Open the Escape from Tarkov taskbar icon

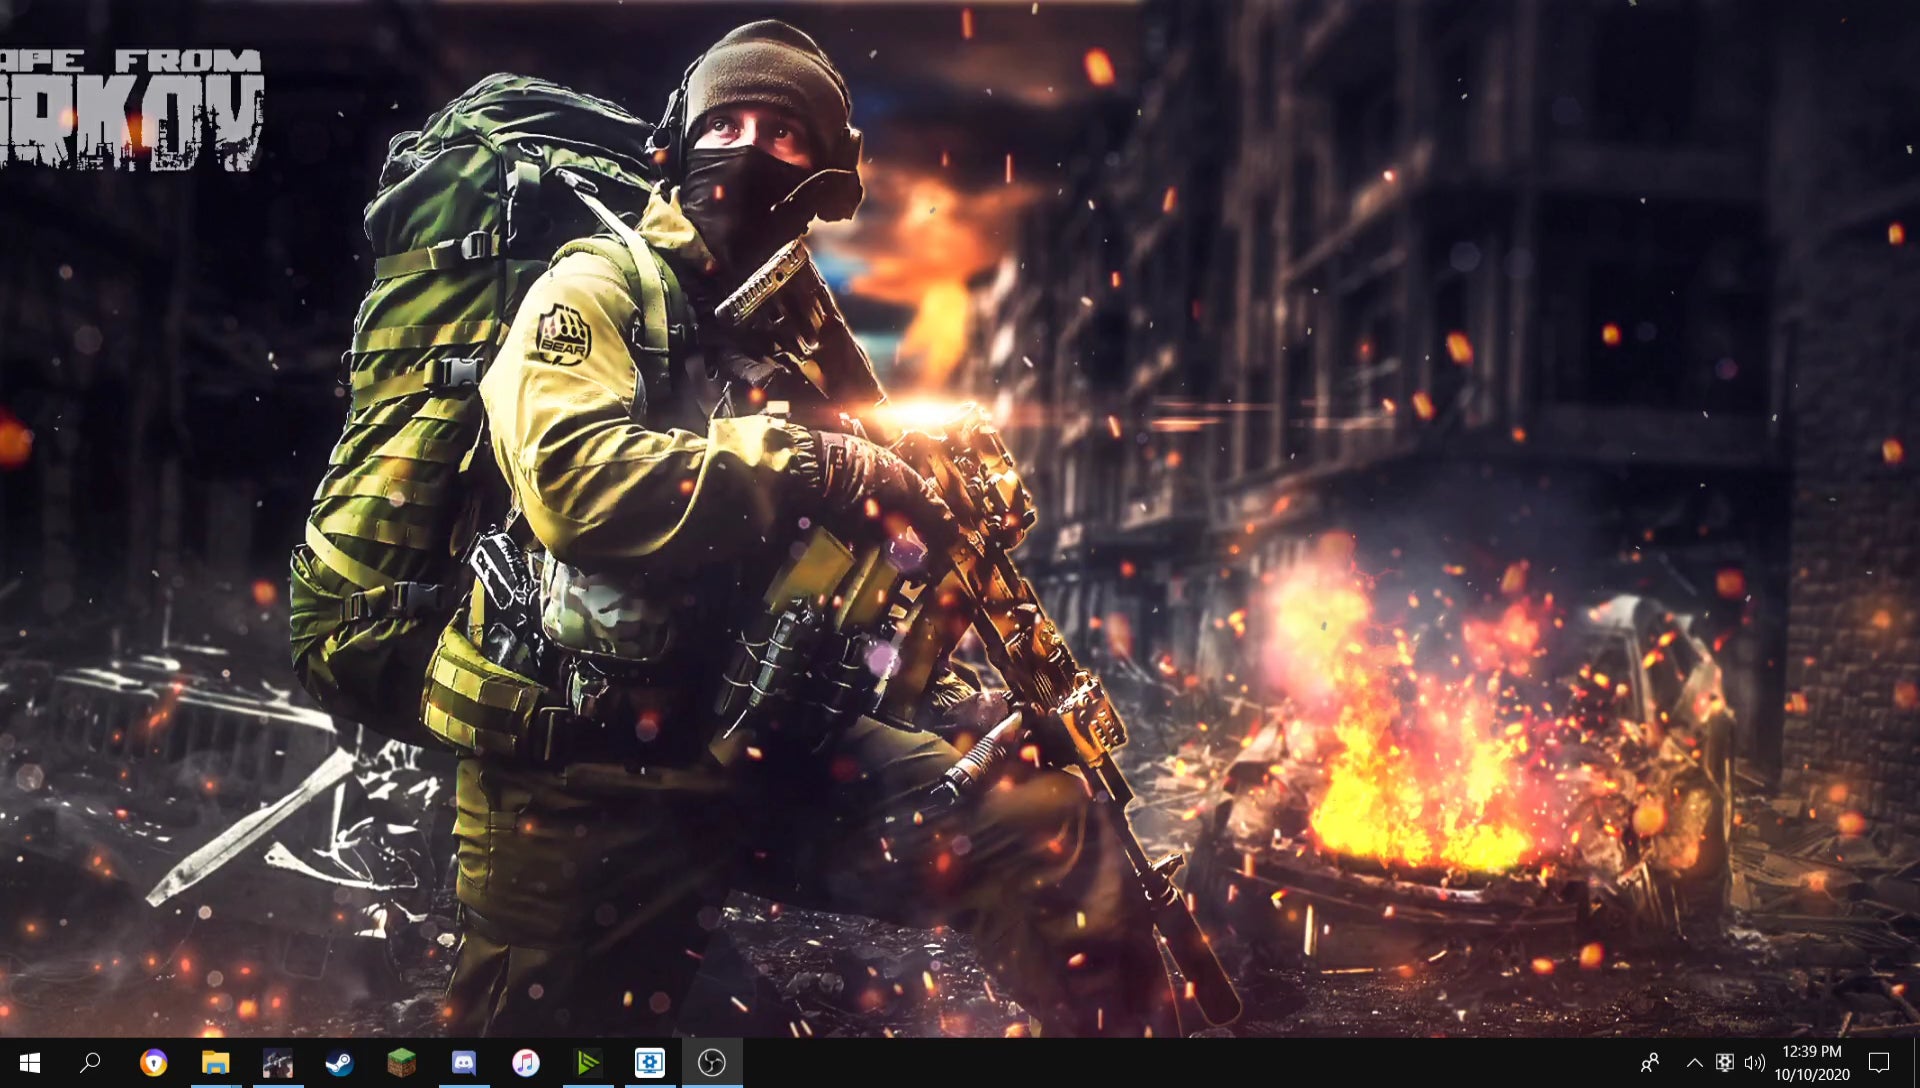coord(277,1063)
